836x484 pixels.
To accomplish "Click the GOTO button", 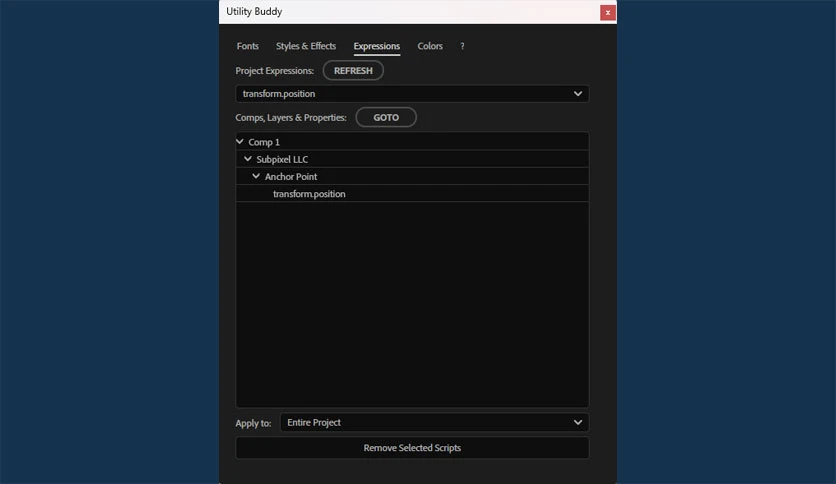I will pos(386,117).
